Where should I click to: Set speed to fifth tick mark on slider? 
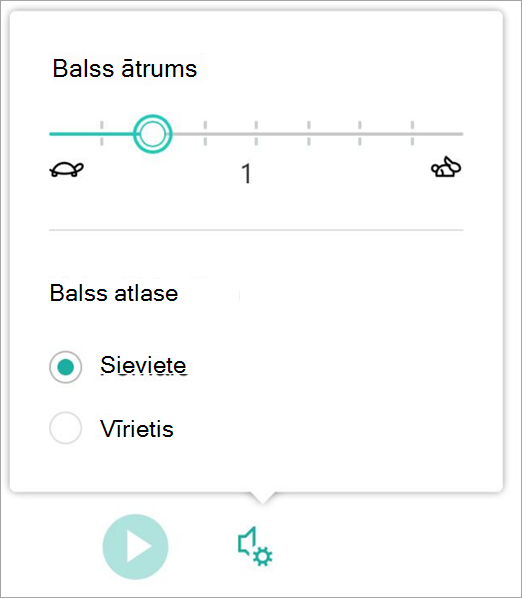click(x=309, y=133)
